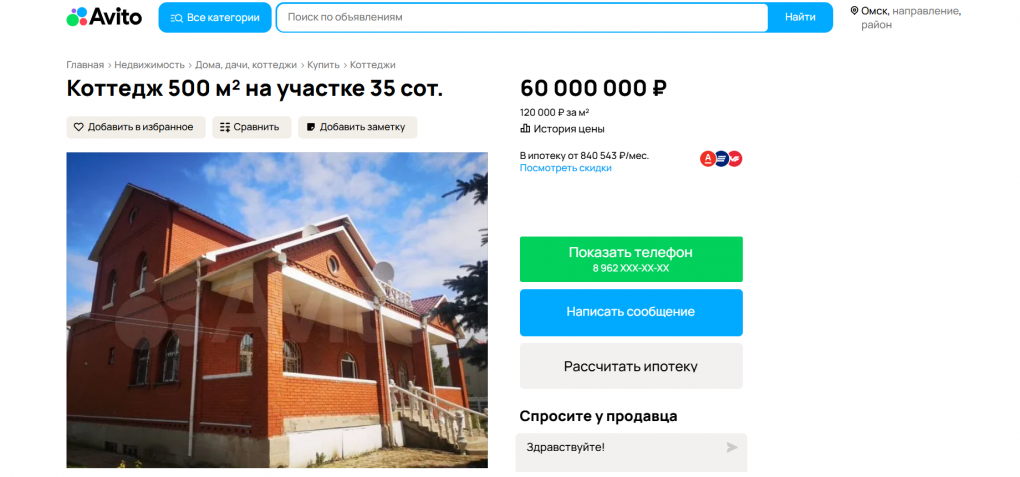Click Рассчитать ипотеку button
This screenshot has height=477, width=1020.
tap(631, 366)
